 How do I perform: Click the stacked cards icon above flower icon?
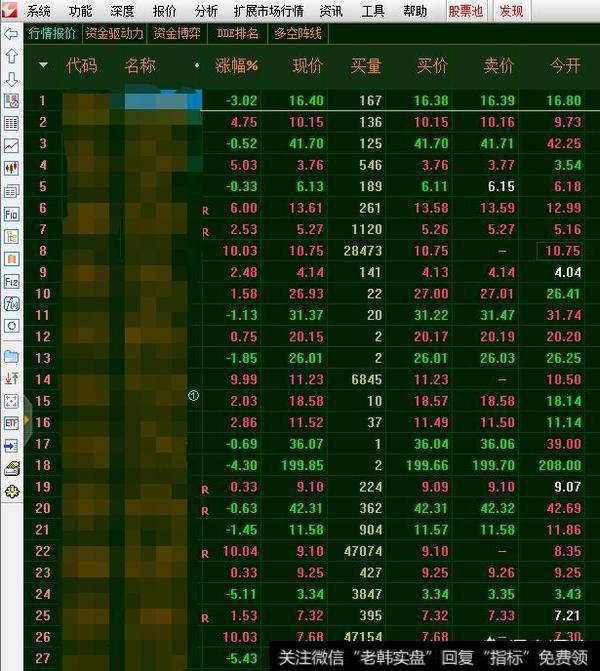point(12,469)
